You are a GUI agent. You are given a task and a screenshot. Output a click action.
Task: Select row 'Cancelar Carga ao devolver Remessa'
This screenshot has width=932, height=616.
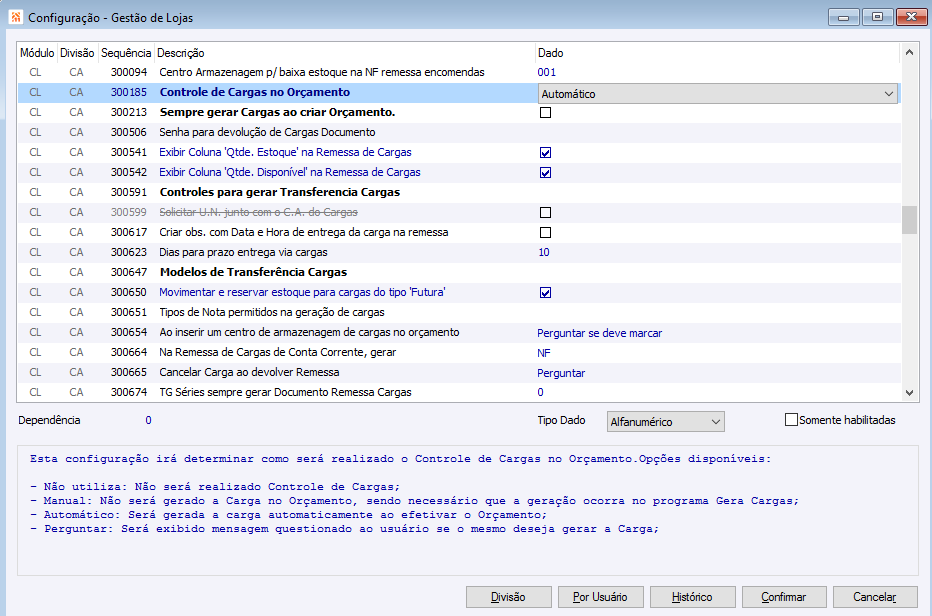click(459, 372)
